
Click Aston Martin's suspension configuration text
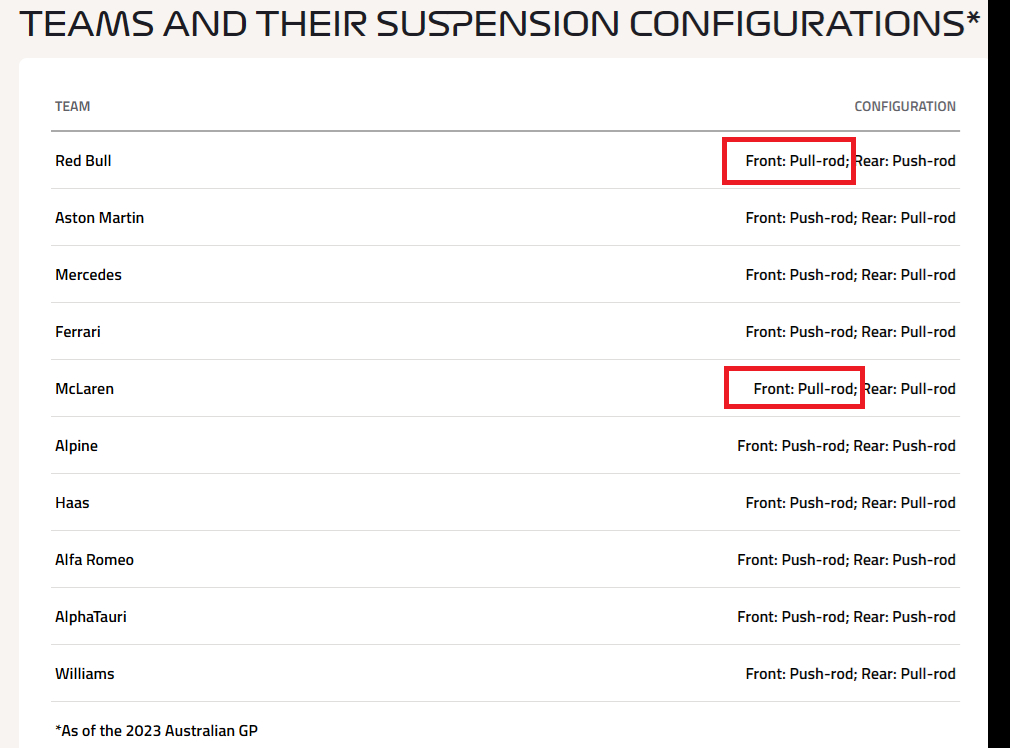click(850, 217)
